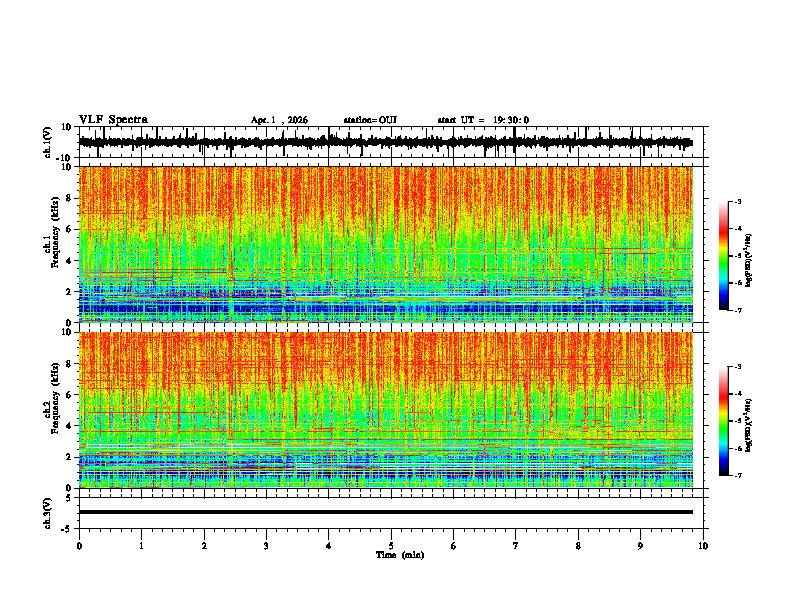Image resolution: width=792 pixels, height=612 pixels.
Task: Click the time axis tick label "7"
Action: (516, 546)
